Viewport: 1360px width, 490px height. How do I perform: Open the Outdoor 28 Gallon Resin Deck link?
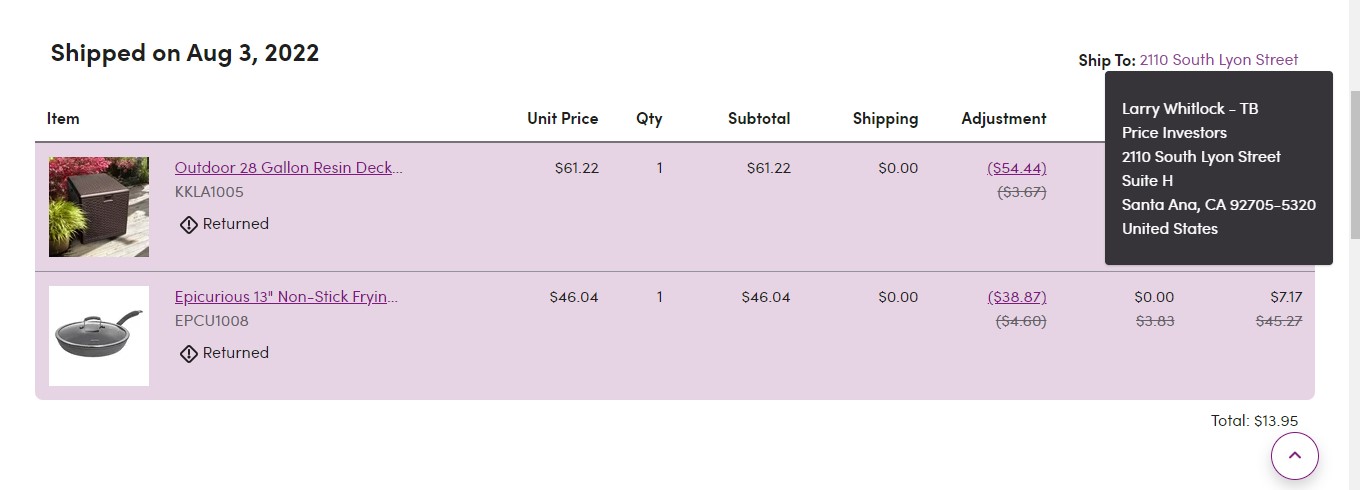(288, 168)
